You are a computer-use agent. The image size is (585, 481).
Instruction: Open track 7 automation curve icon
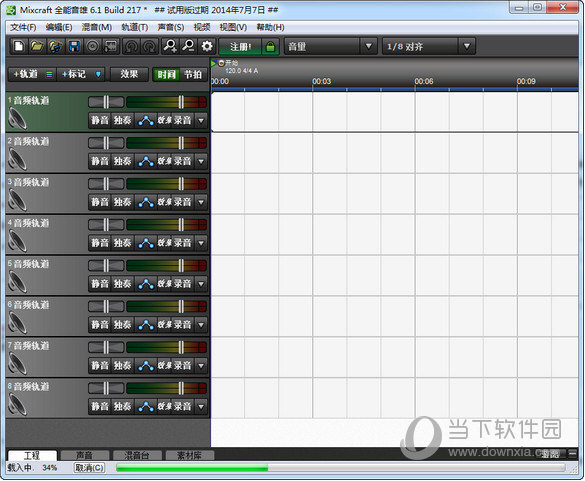pyautogui.click(x=146, y=365)
